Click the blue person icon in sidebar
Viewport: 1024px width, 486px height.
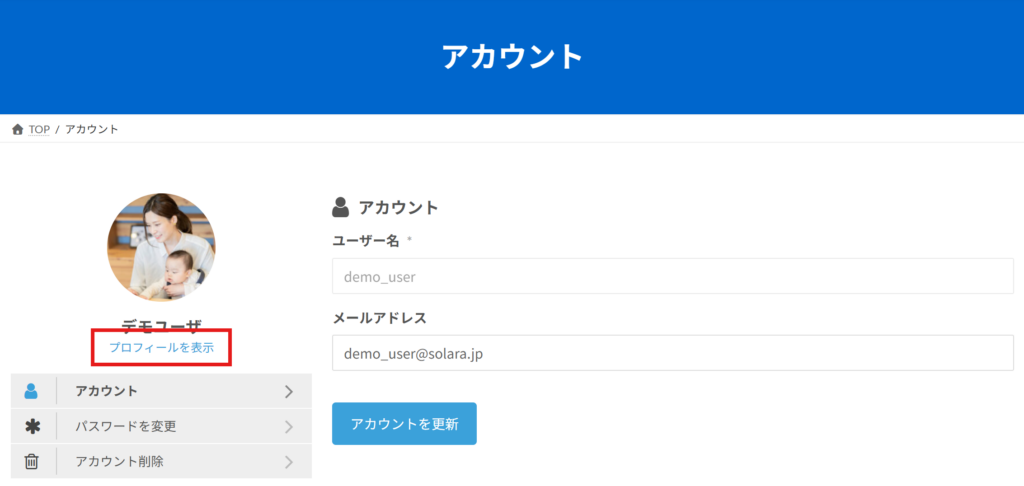(x=32, y=391)
